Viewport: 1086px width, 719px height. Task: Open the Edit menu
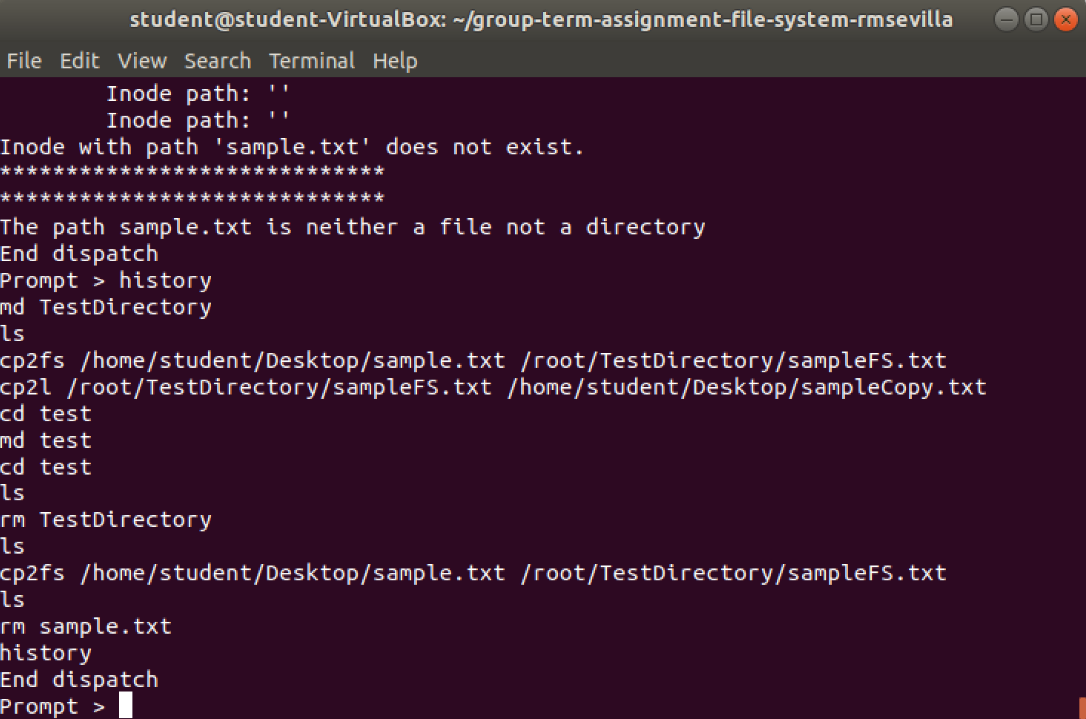[x=80, y=61]
